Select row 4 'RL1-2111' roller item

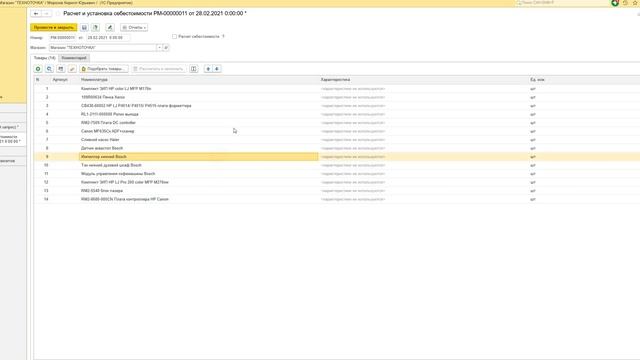point(337,114)
